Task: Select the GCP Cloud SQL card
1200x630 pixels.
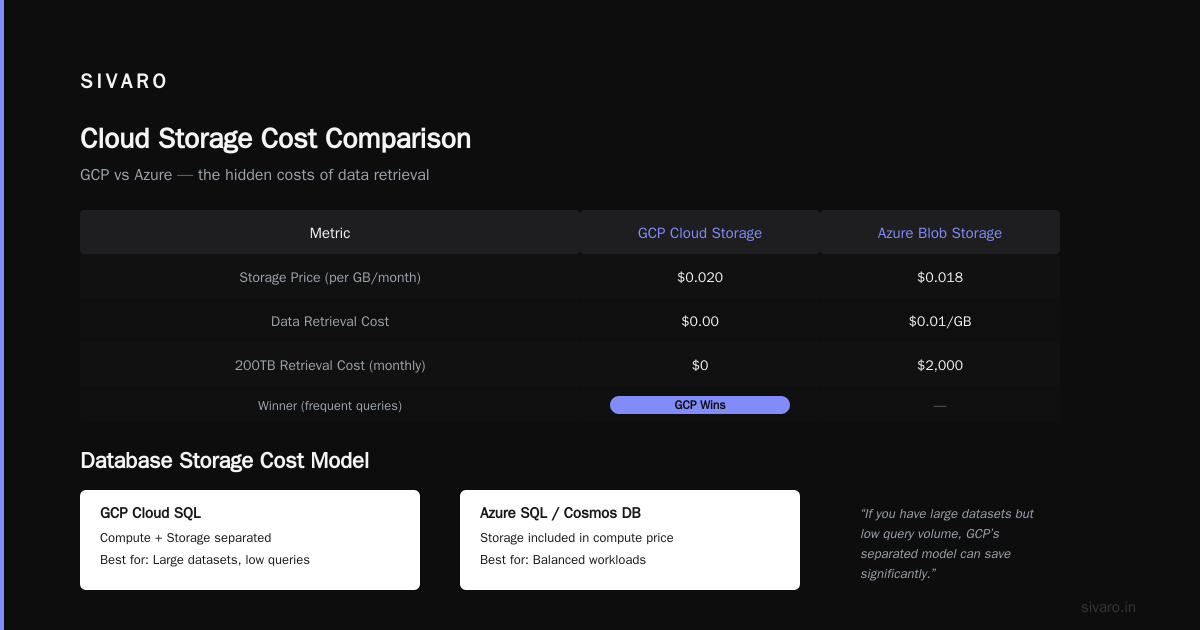Action: pyautogui.click(x=250, y=540)
